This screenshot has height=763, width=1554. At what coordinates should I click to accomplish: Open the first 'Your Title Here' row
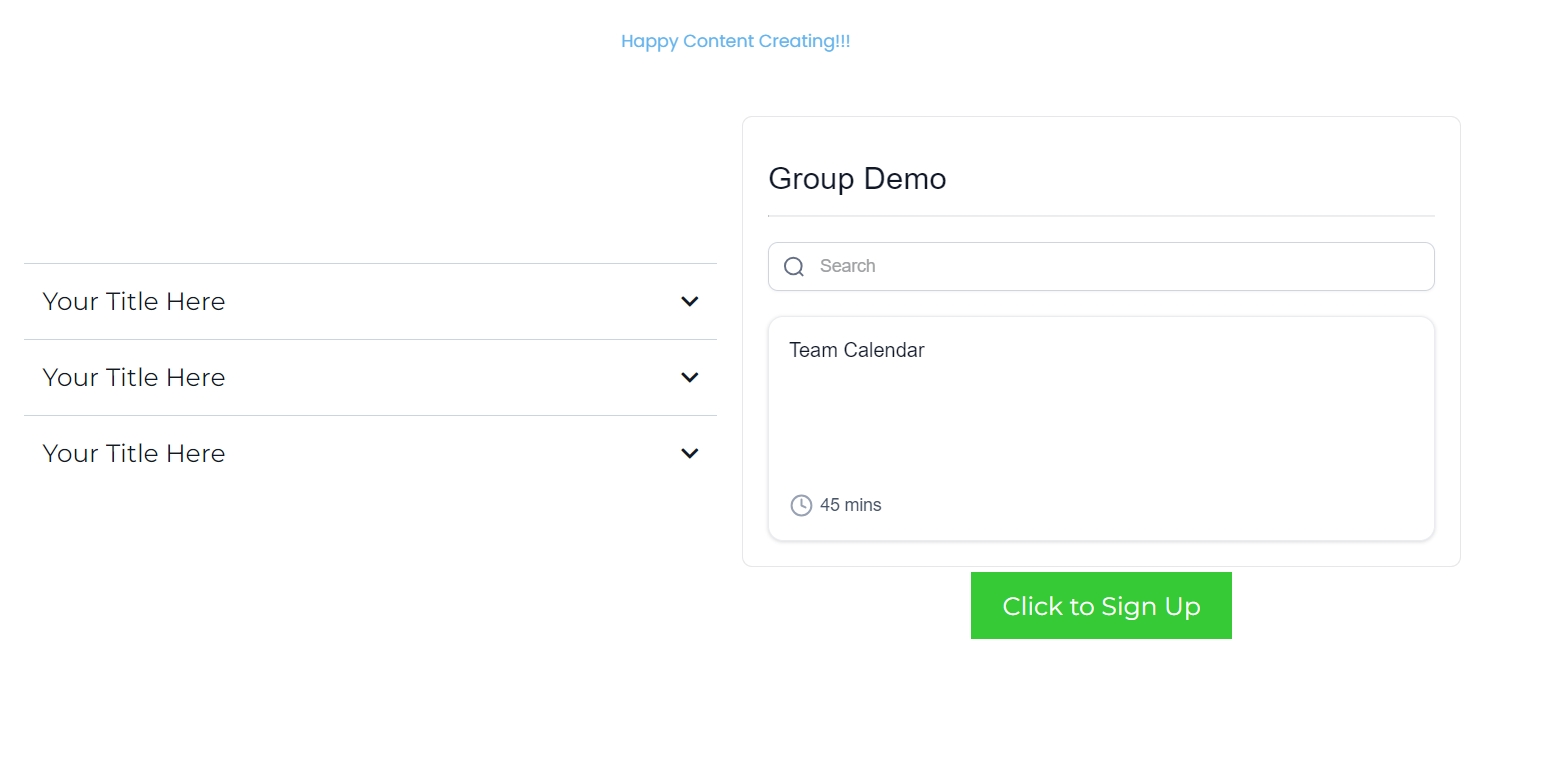point(134,301)
